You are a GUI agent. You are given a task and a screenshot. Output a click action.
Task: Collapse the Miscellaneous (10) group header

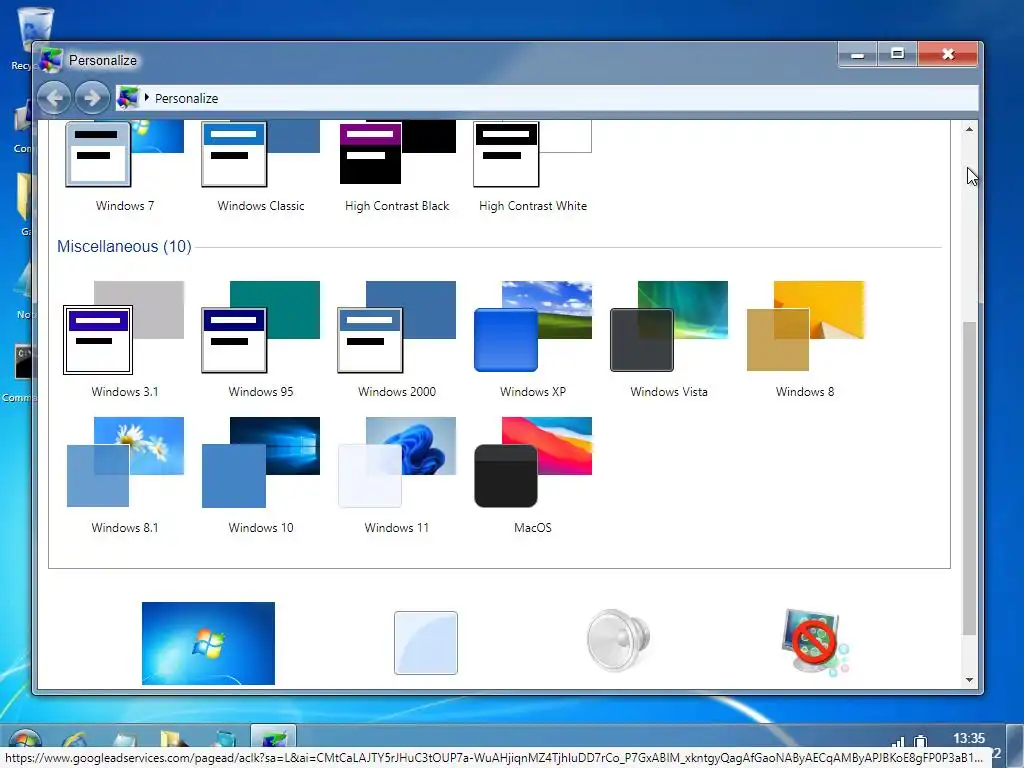tap(124, 246)
